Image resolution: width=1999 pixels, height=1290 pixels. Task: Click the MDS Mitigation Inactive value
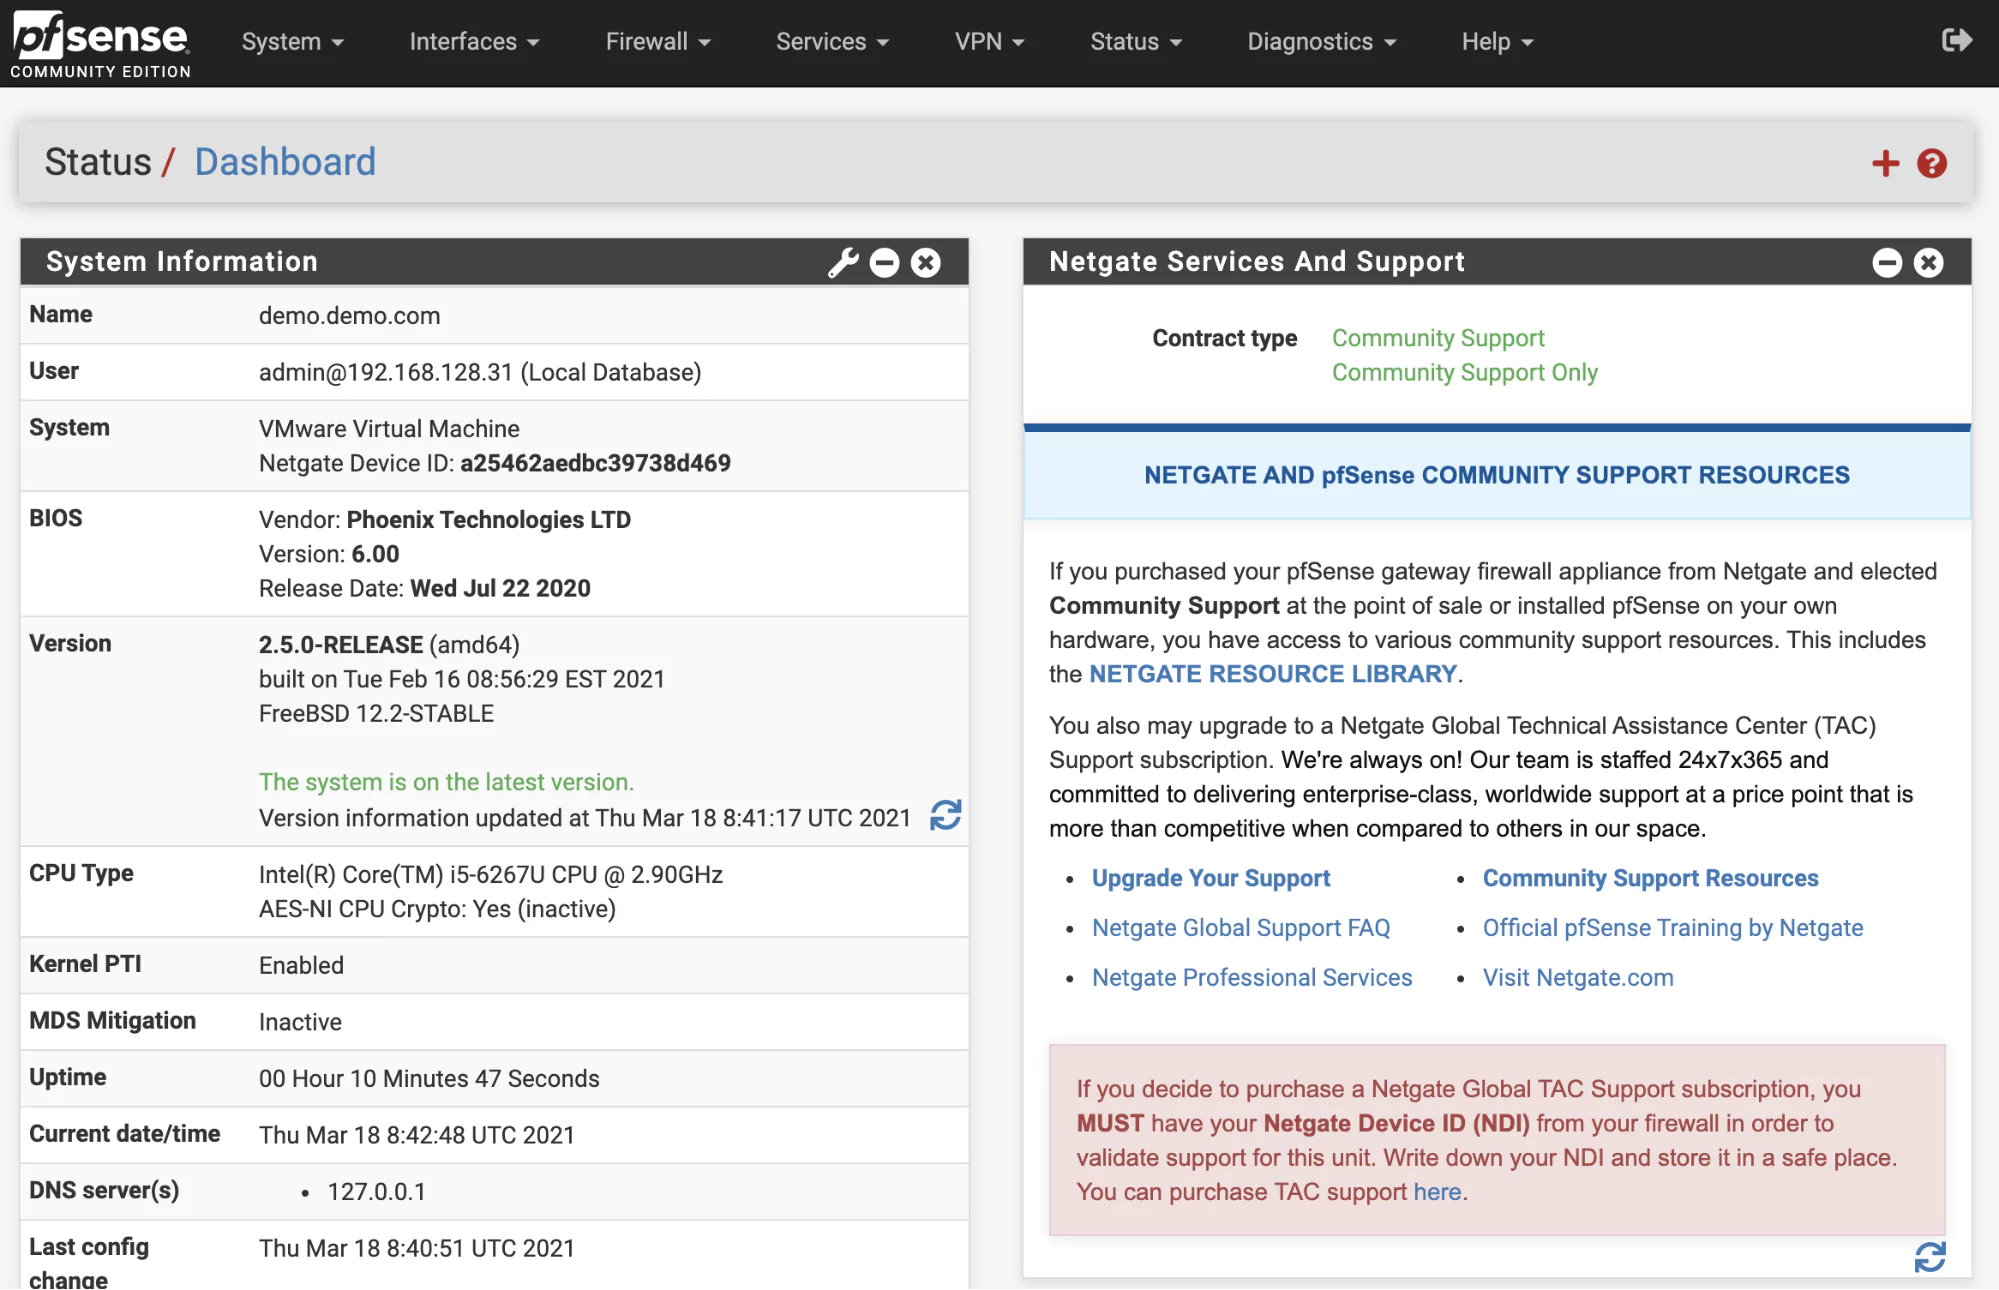[x=300, y=1022]
